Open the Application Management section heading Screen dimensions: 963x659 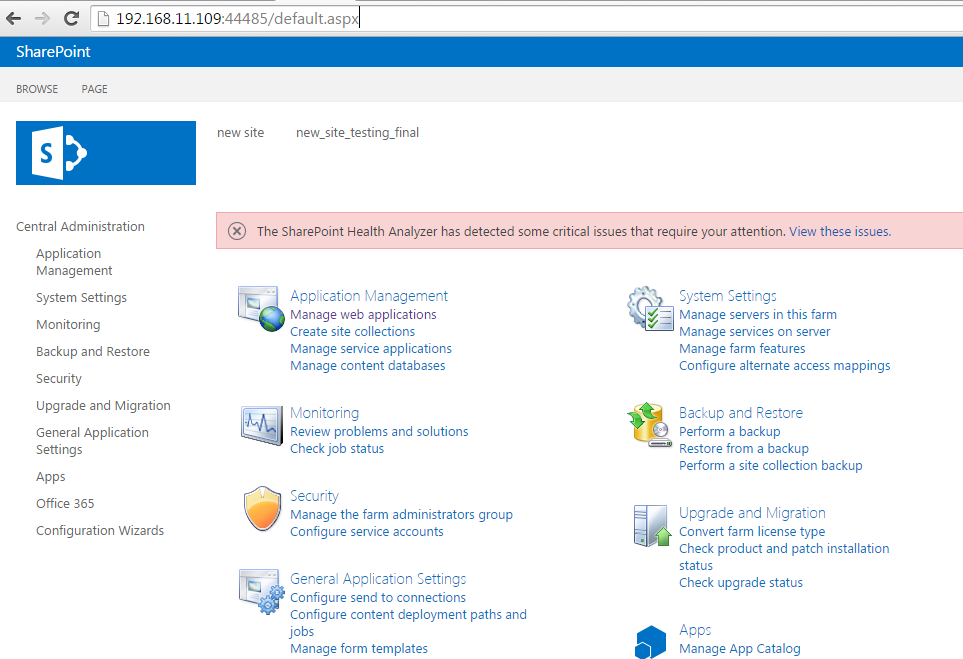pos(369,296)
